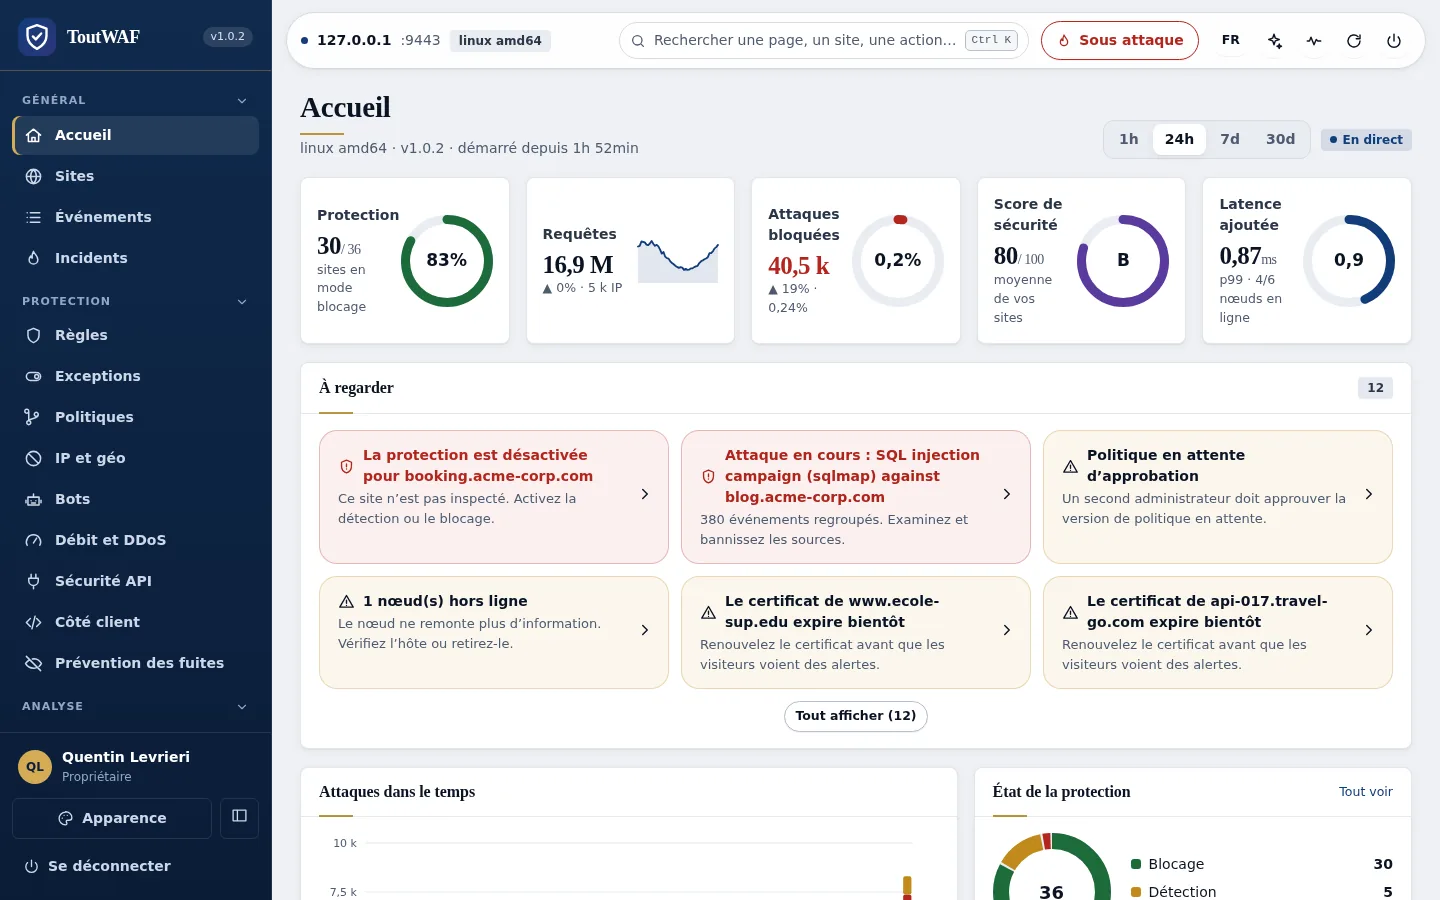Open Sites in the sidebar
The width and height of the screenshot is (1440, 900).
click(135, 176)
